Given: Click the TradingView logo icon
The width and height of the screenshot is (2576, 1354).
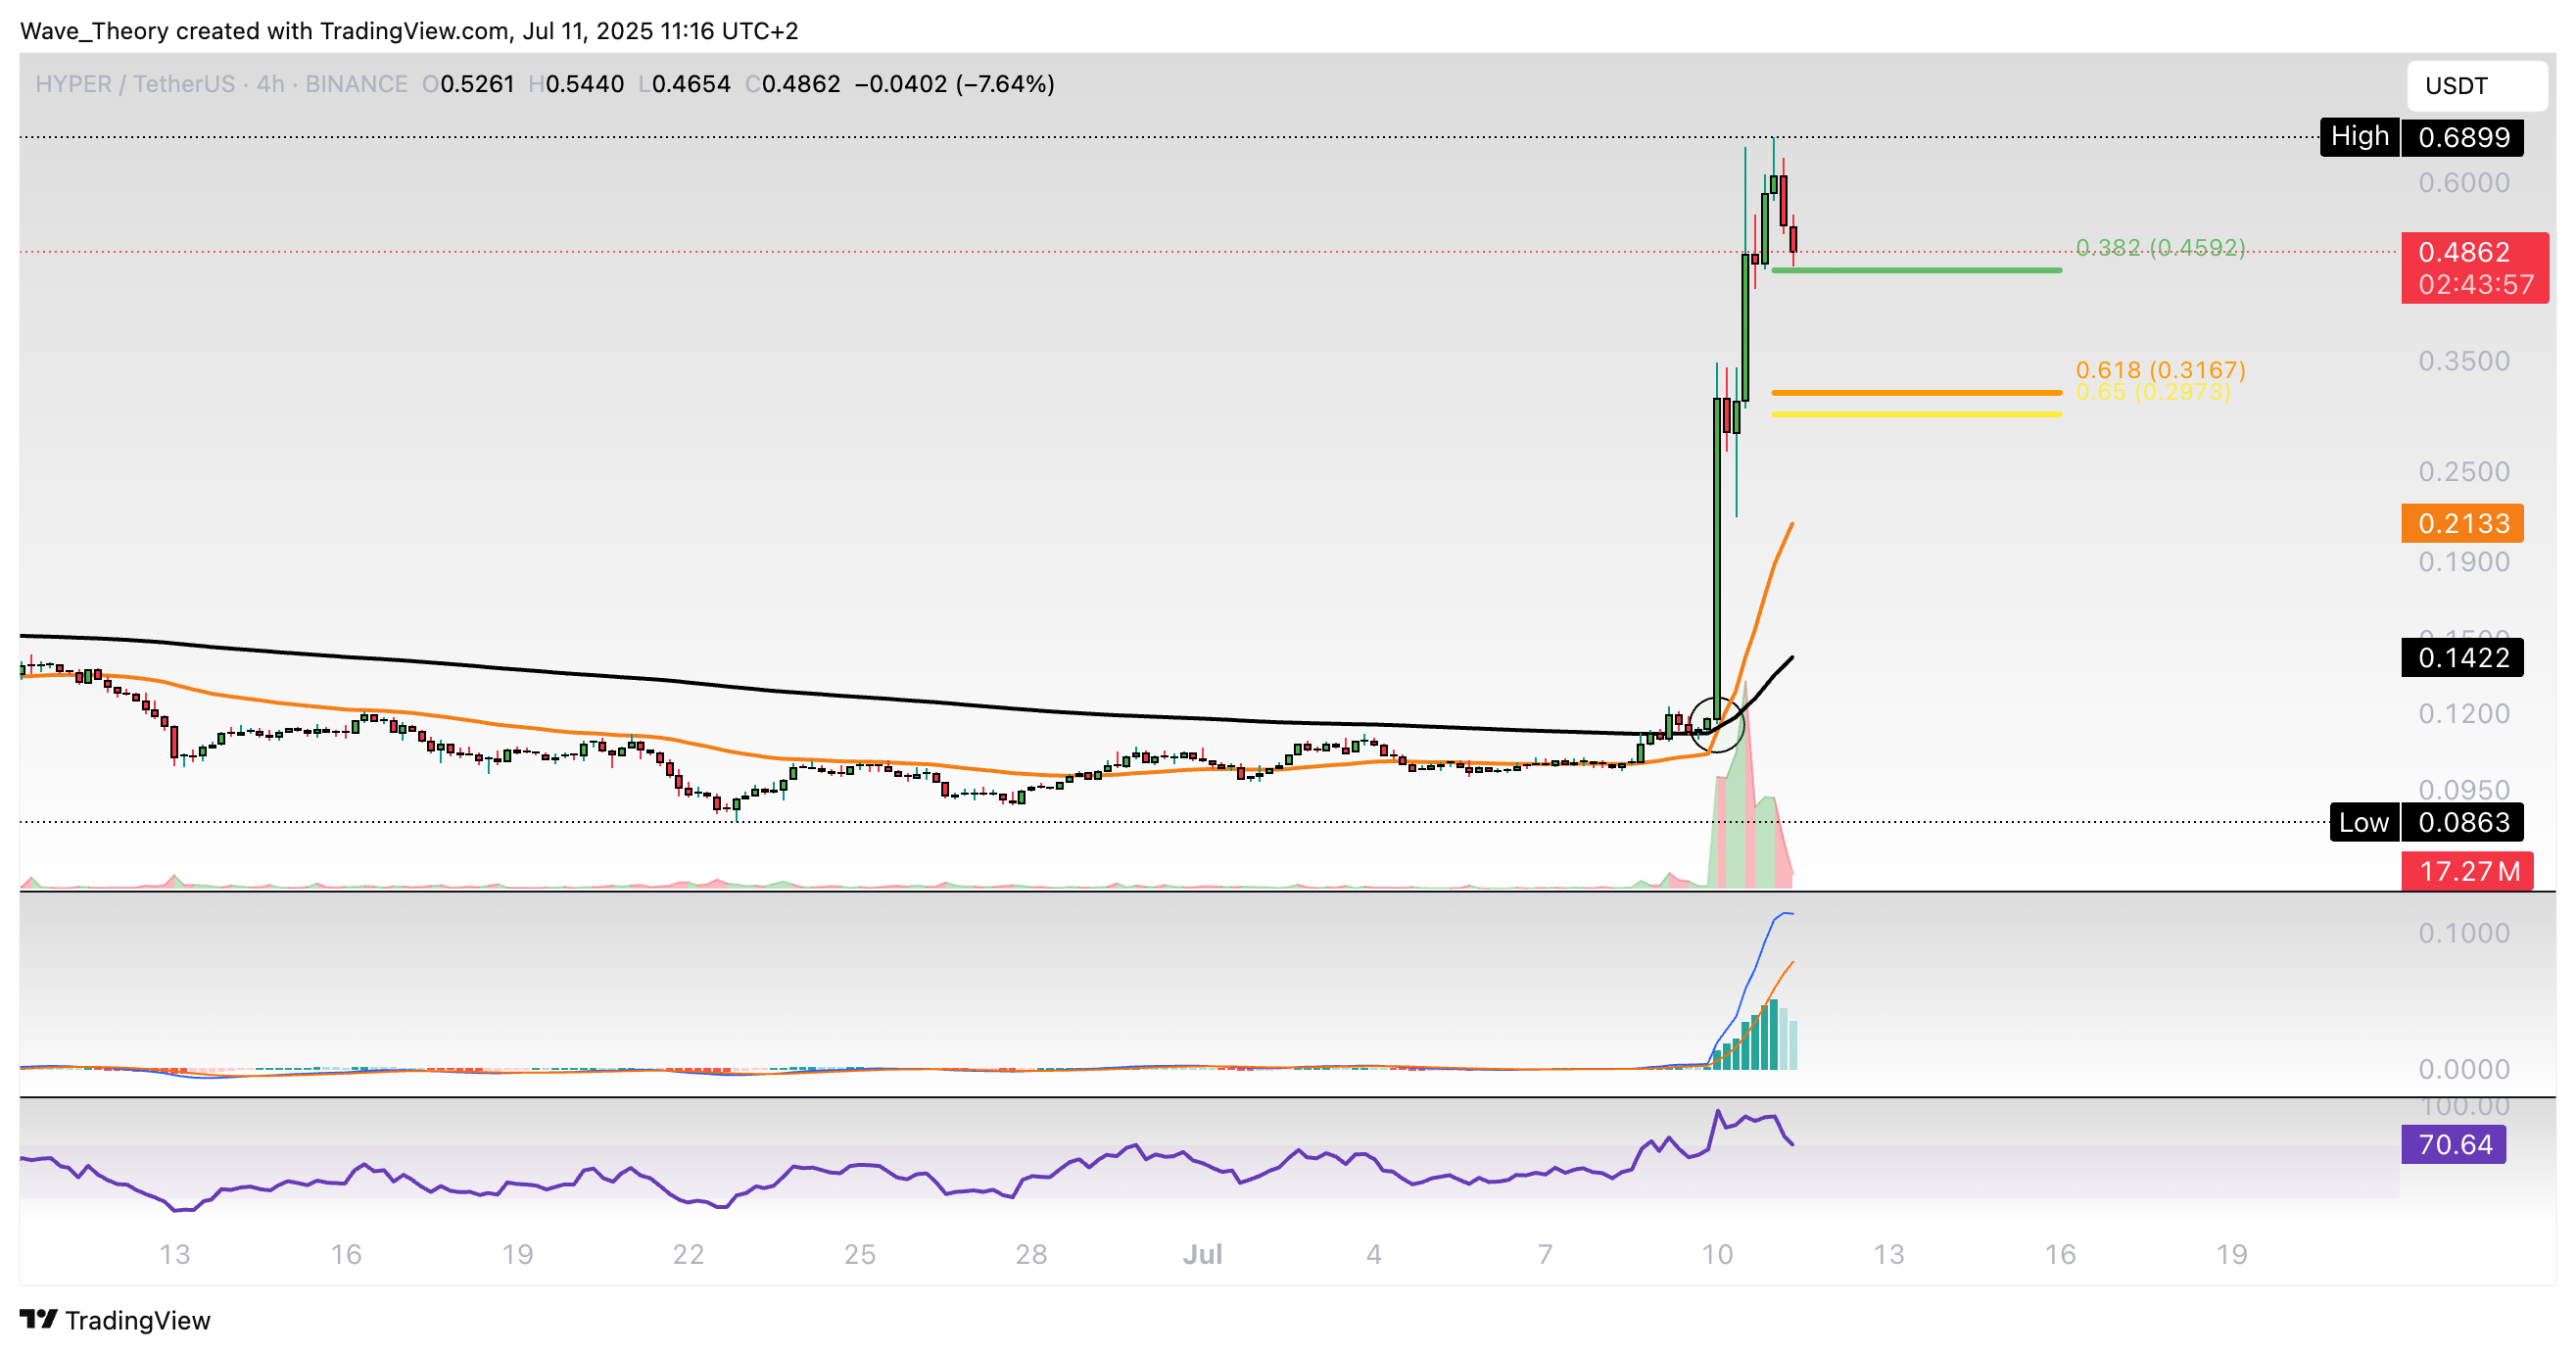Looking at the screenshot, I should pos(39,1319).
